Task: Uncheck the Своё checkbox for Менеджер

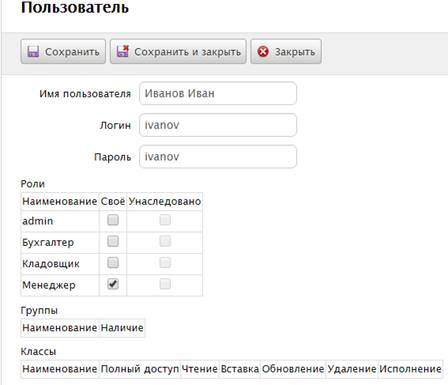Action: 113,284
